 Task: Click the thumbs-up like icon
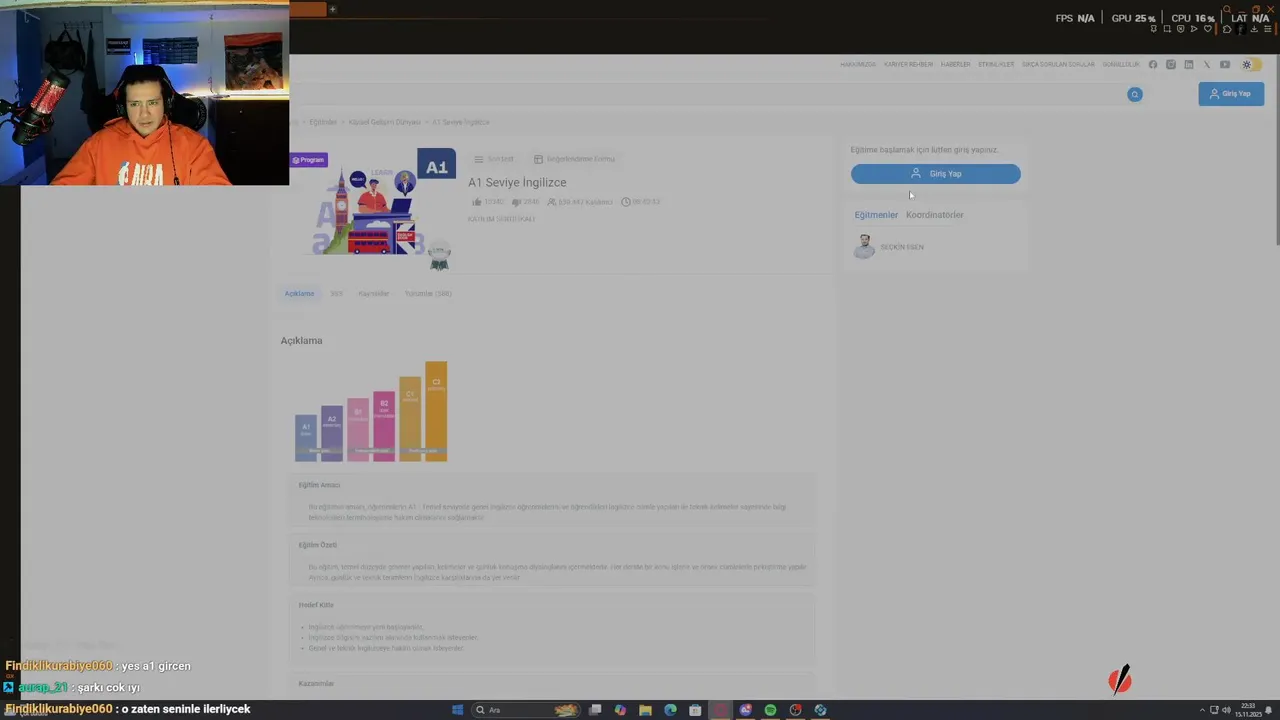click(477, 202)
